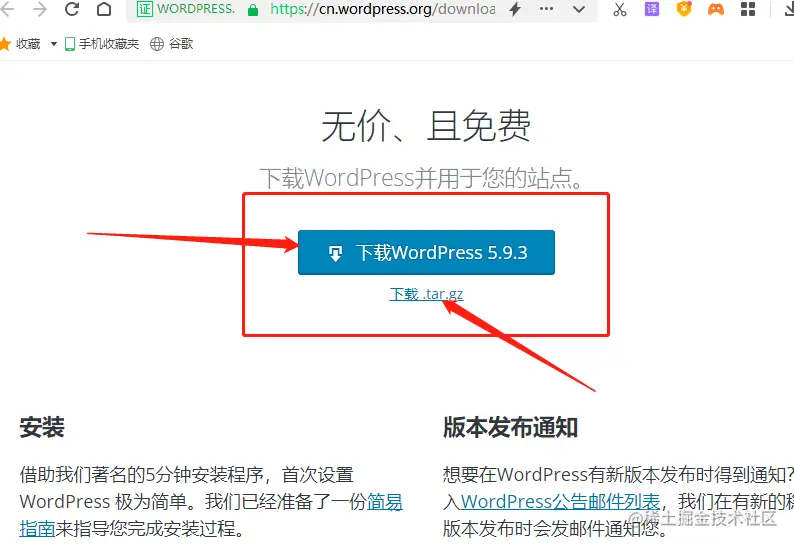Go forward with the forward arrow
The image size is (794, 545).
pos(39,9)
